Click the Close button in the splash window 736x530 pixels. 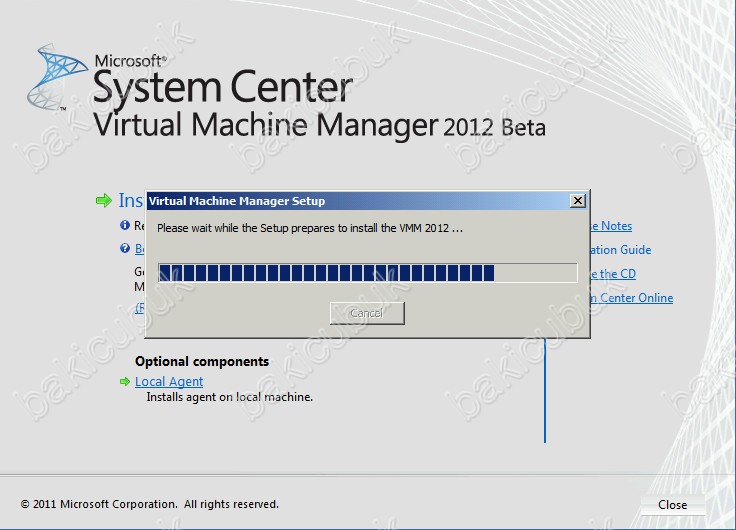(672, 505)
